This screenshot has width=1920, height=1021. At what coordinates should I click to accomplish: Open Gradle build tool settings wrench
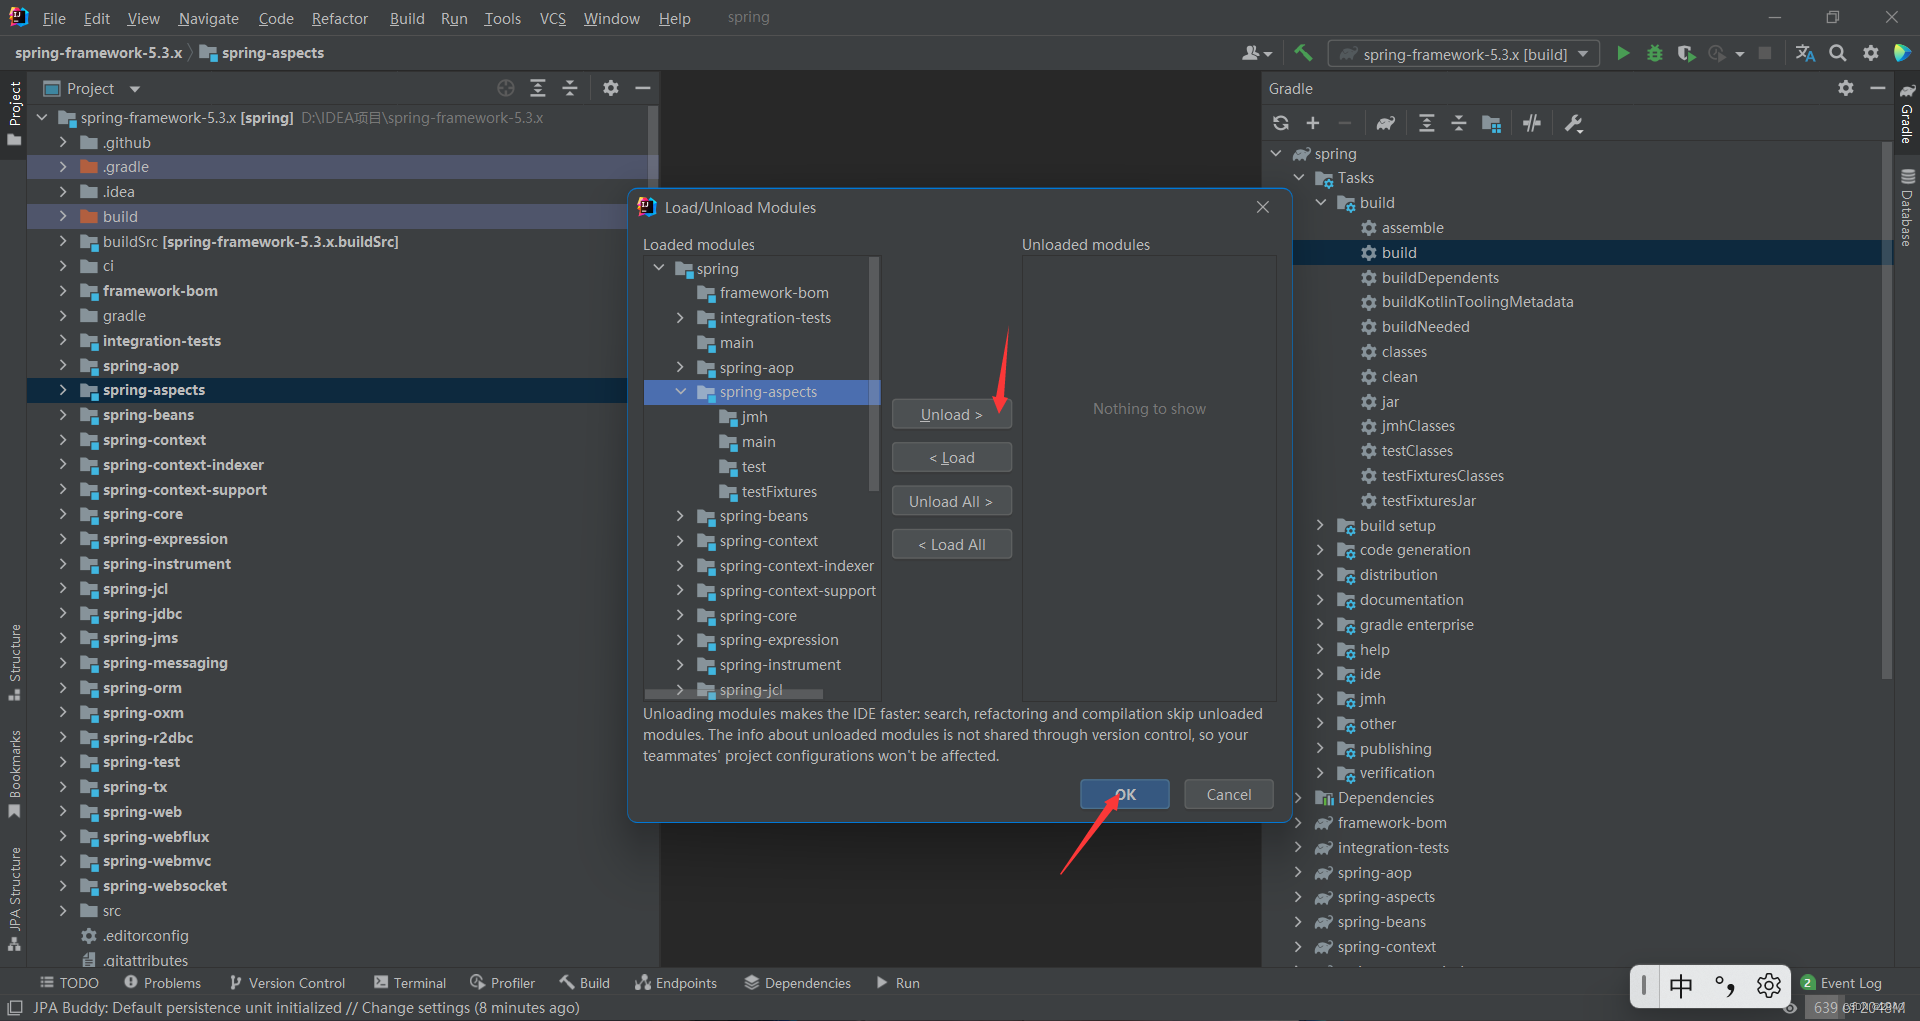(x=1574, y=123)
